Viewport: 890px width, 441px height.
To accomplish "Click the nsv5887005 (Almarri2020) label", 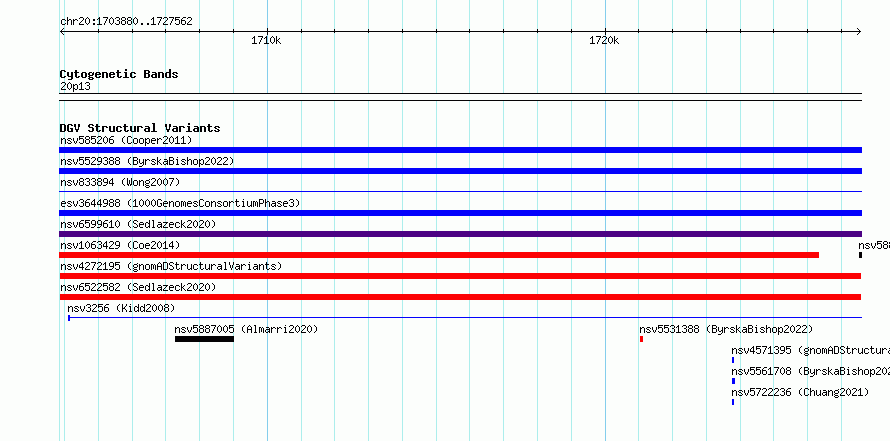I will [246, 329].
